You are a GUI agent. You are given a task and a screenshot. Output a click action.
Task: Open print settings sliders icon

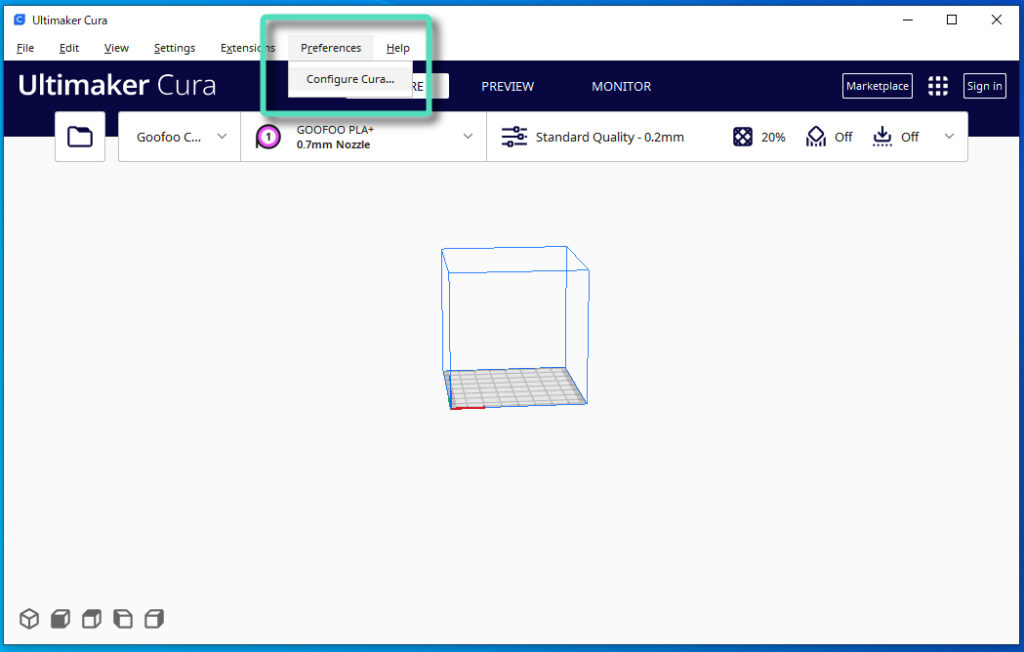514,137
